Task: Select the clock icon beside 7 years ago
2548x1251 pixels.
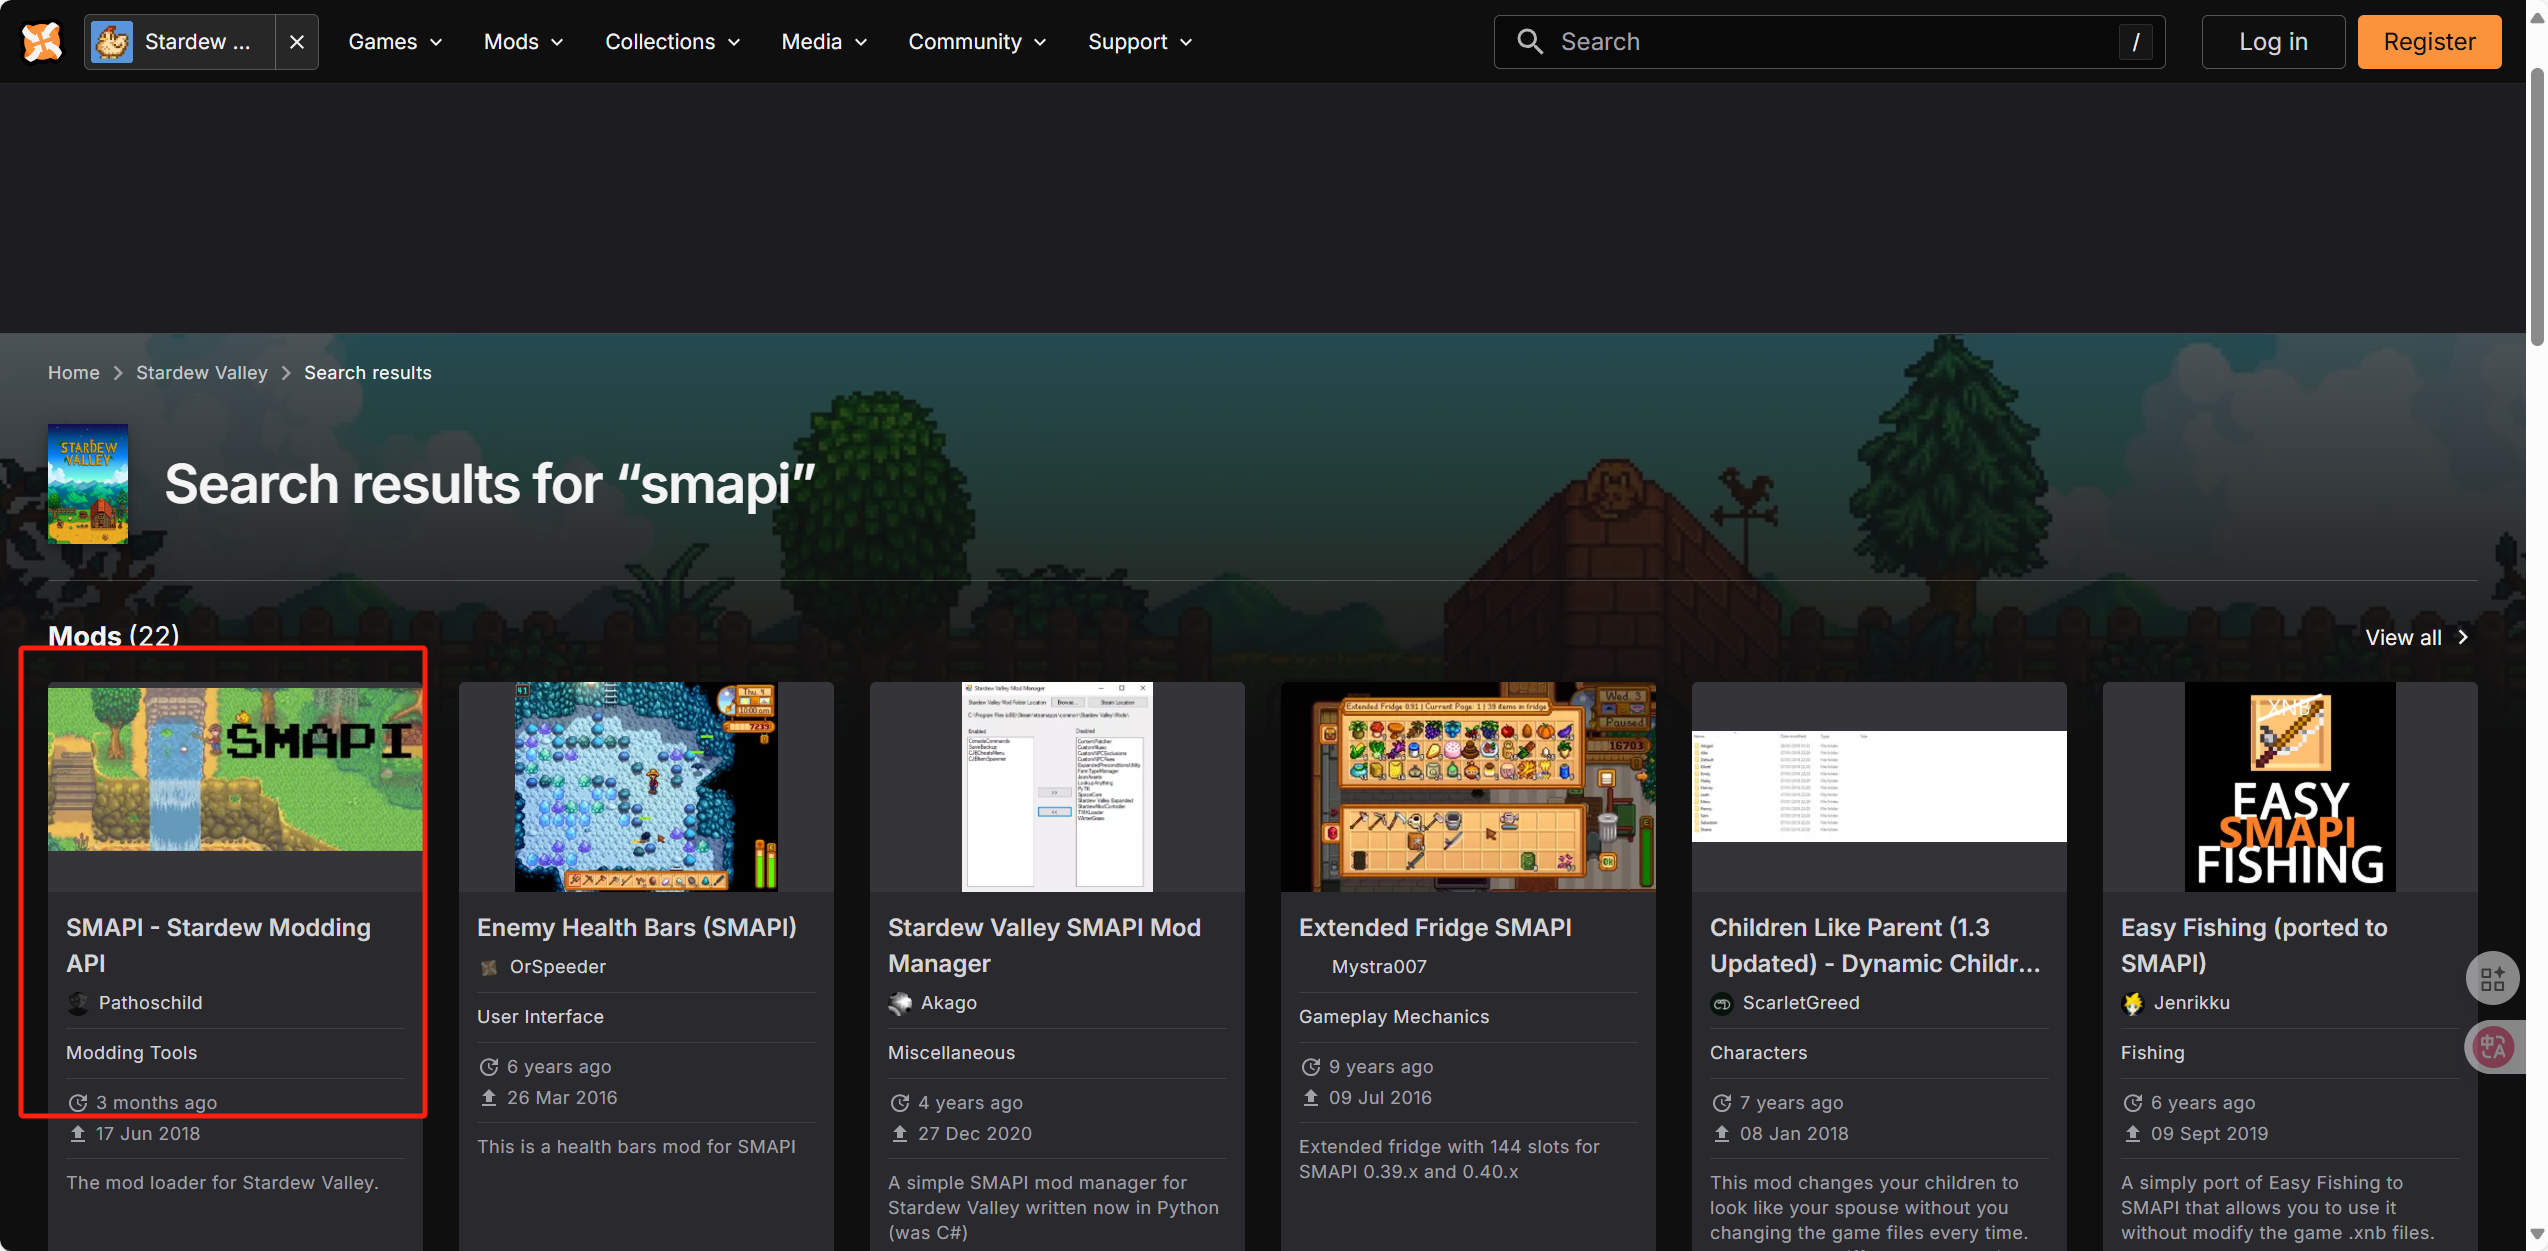Action: (1721, 1103)
